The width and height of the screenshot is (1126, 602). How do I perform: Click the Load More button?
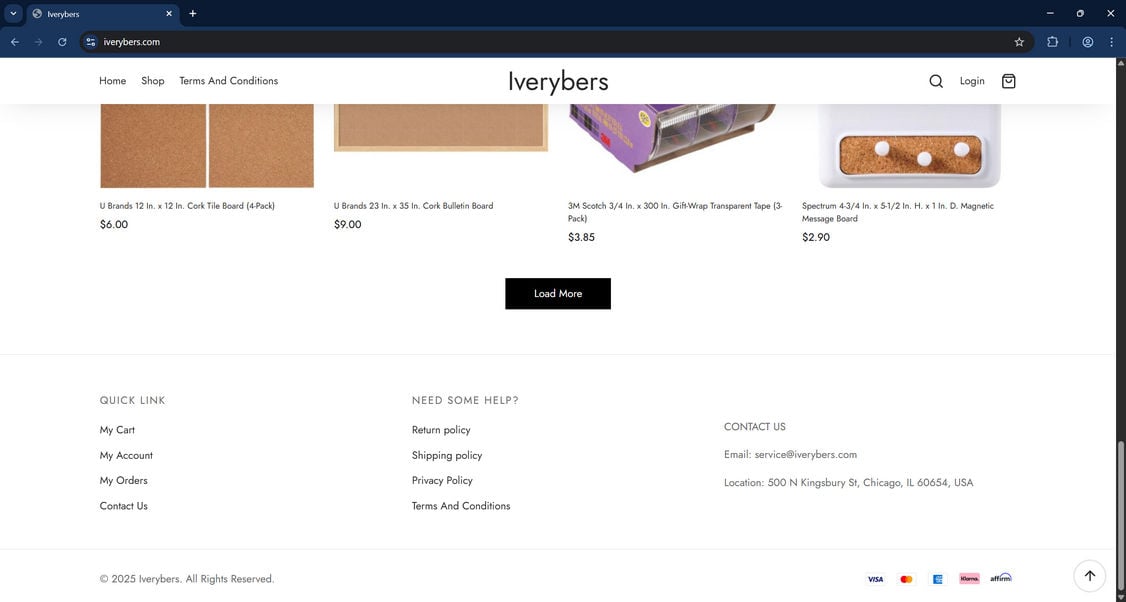coord(558,294)
